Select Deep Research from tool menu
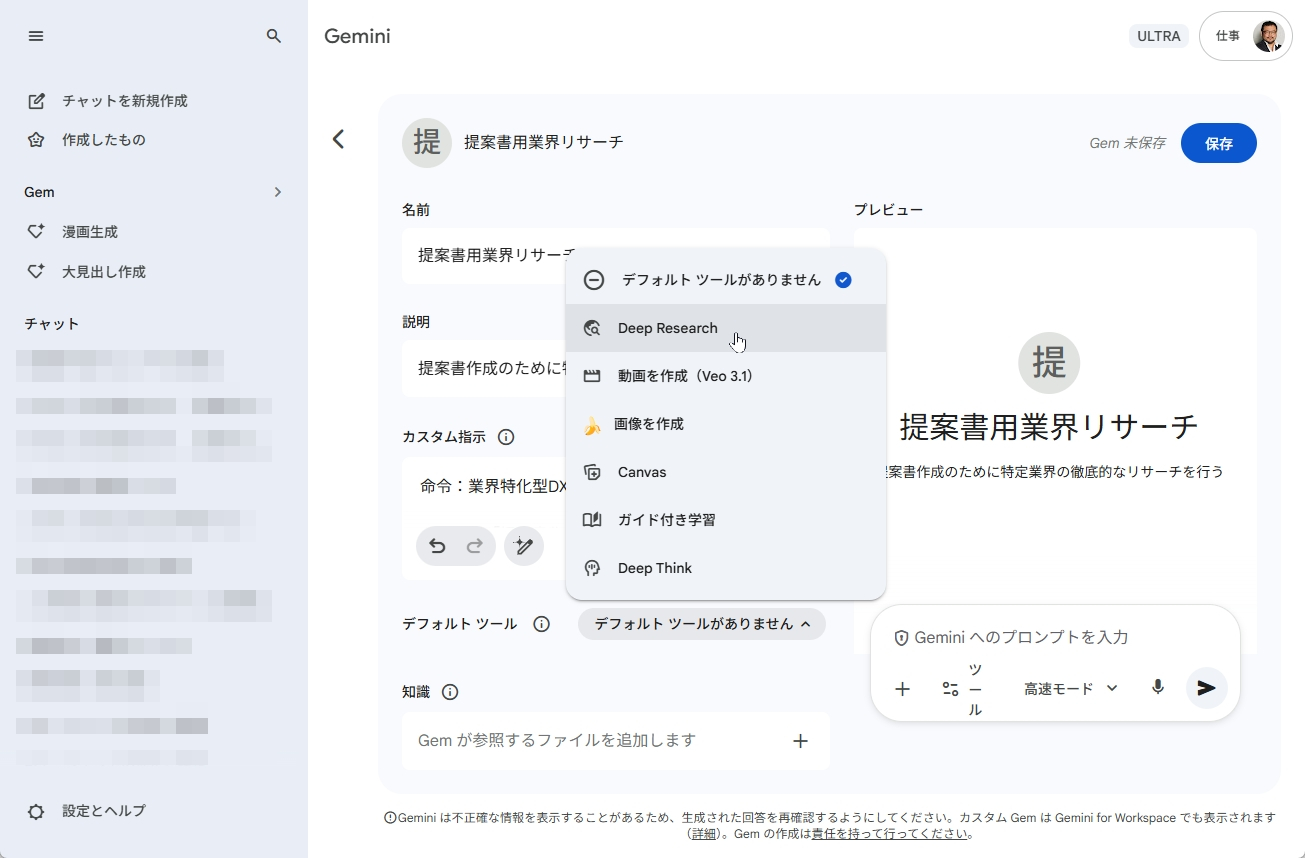This screenshot has height=858, width=1305. (726, 328)
